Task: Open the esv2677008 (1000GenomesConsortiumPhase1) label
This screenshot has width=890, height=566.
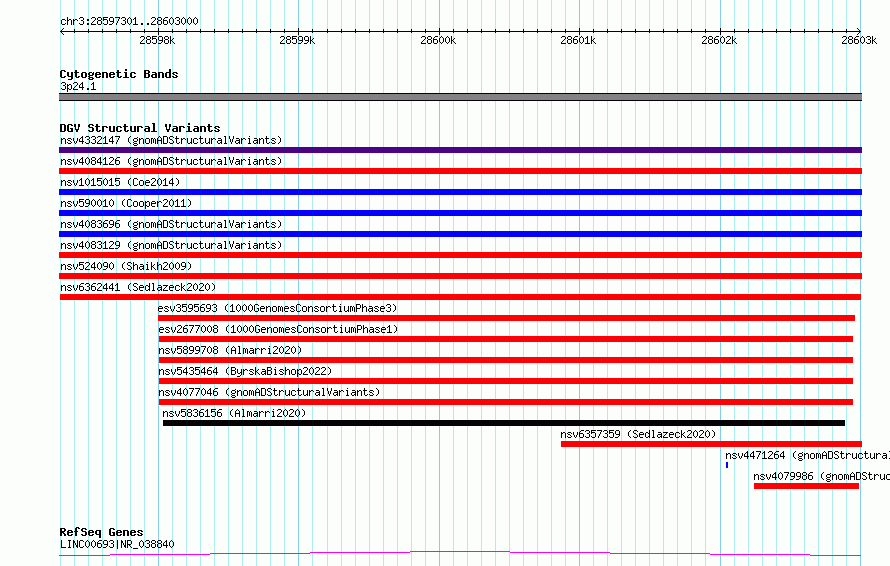Action: click(x=278, y=329)
